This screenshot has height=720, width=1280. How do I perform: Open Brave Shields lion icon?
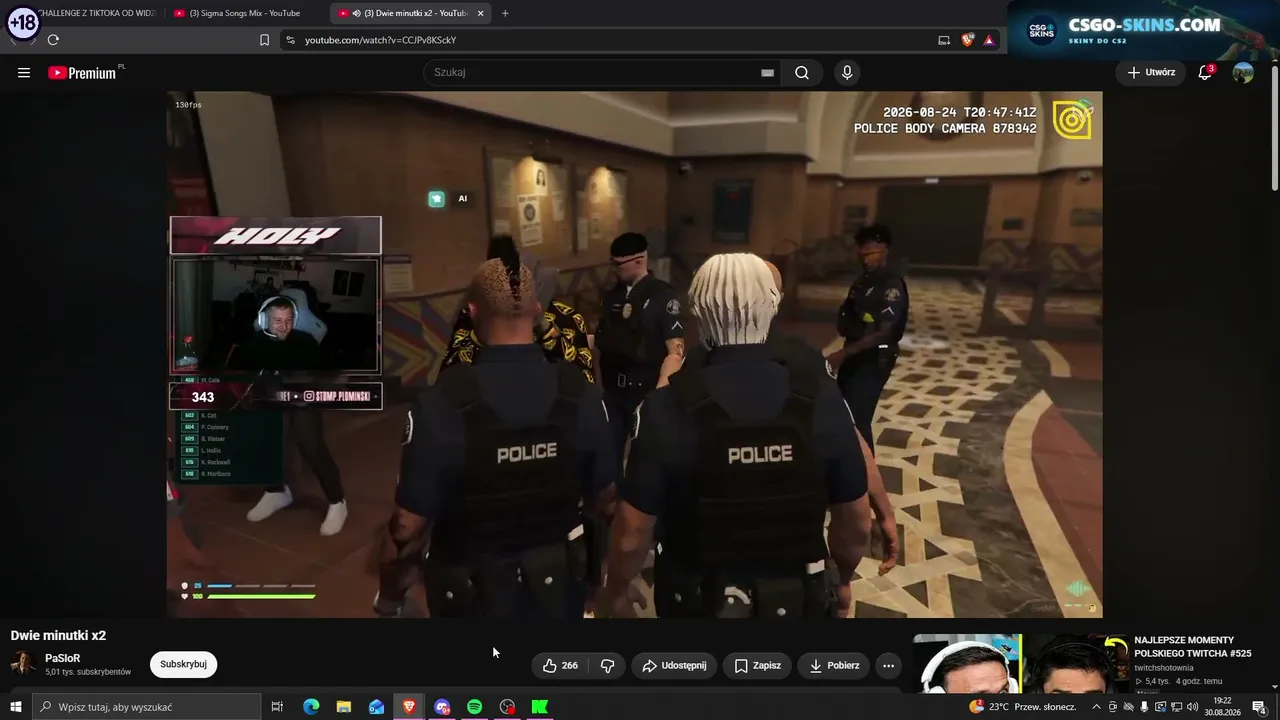point(968,40)
